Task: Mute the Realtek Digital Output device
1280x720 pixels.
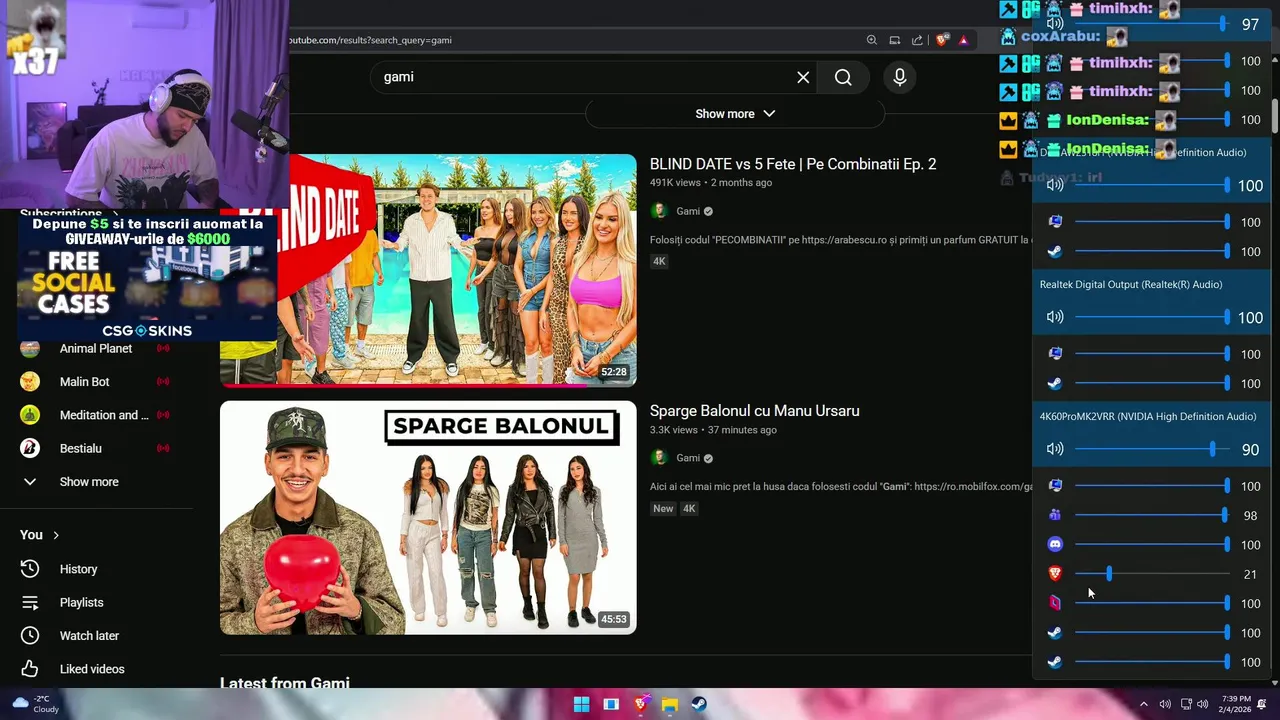Action: [1055, 317]
